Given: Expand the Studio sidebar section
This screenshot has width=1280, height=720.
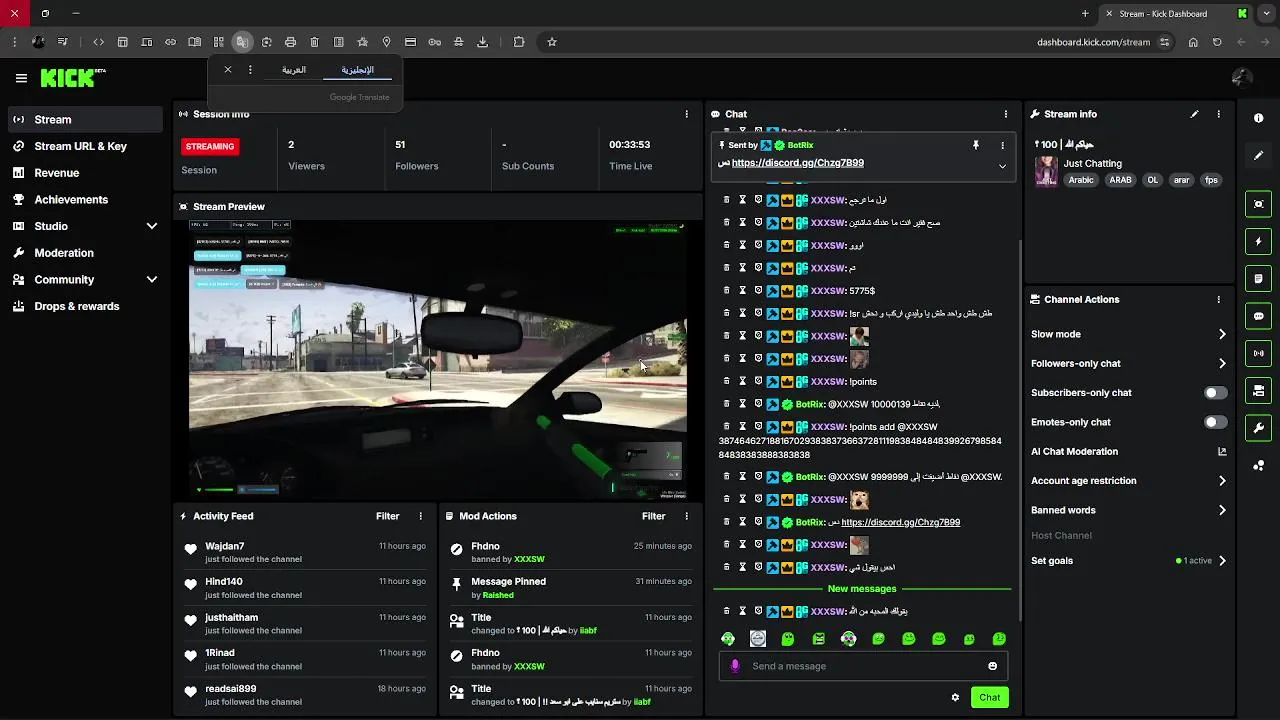Looking at the screenshot, I should 152,226.
